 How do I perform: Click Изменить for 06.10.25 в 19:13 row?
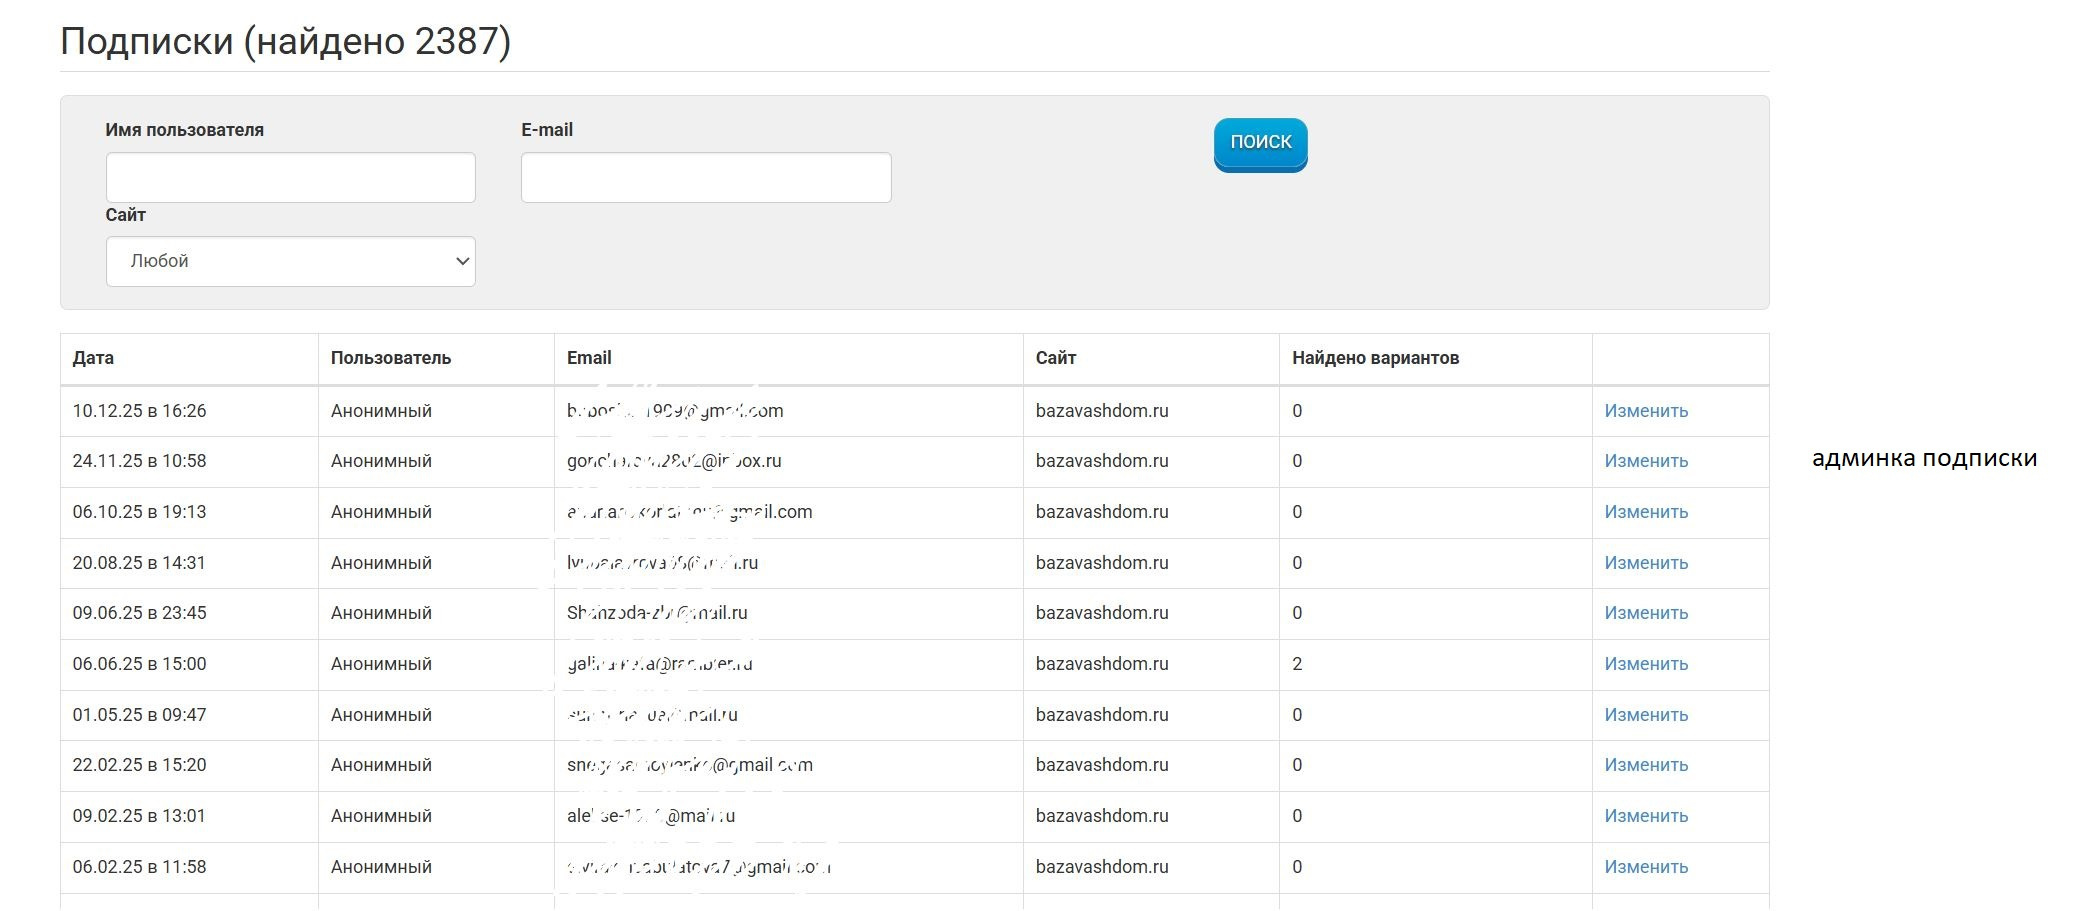pos(1646,512)
